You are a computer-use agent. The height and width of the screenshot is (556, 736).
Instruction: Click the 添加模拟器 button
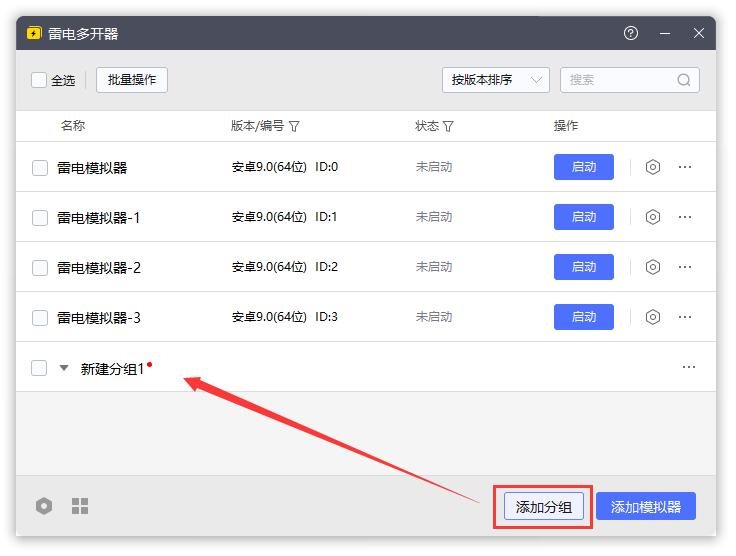646,507
